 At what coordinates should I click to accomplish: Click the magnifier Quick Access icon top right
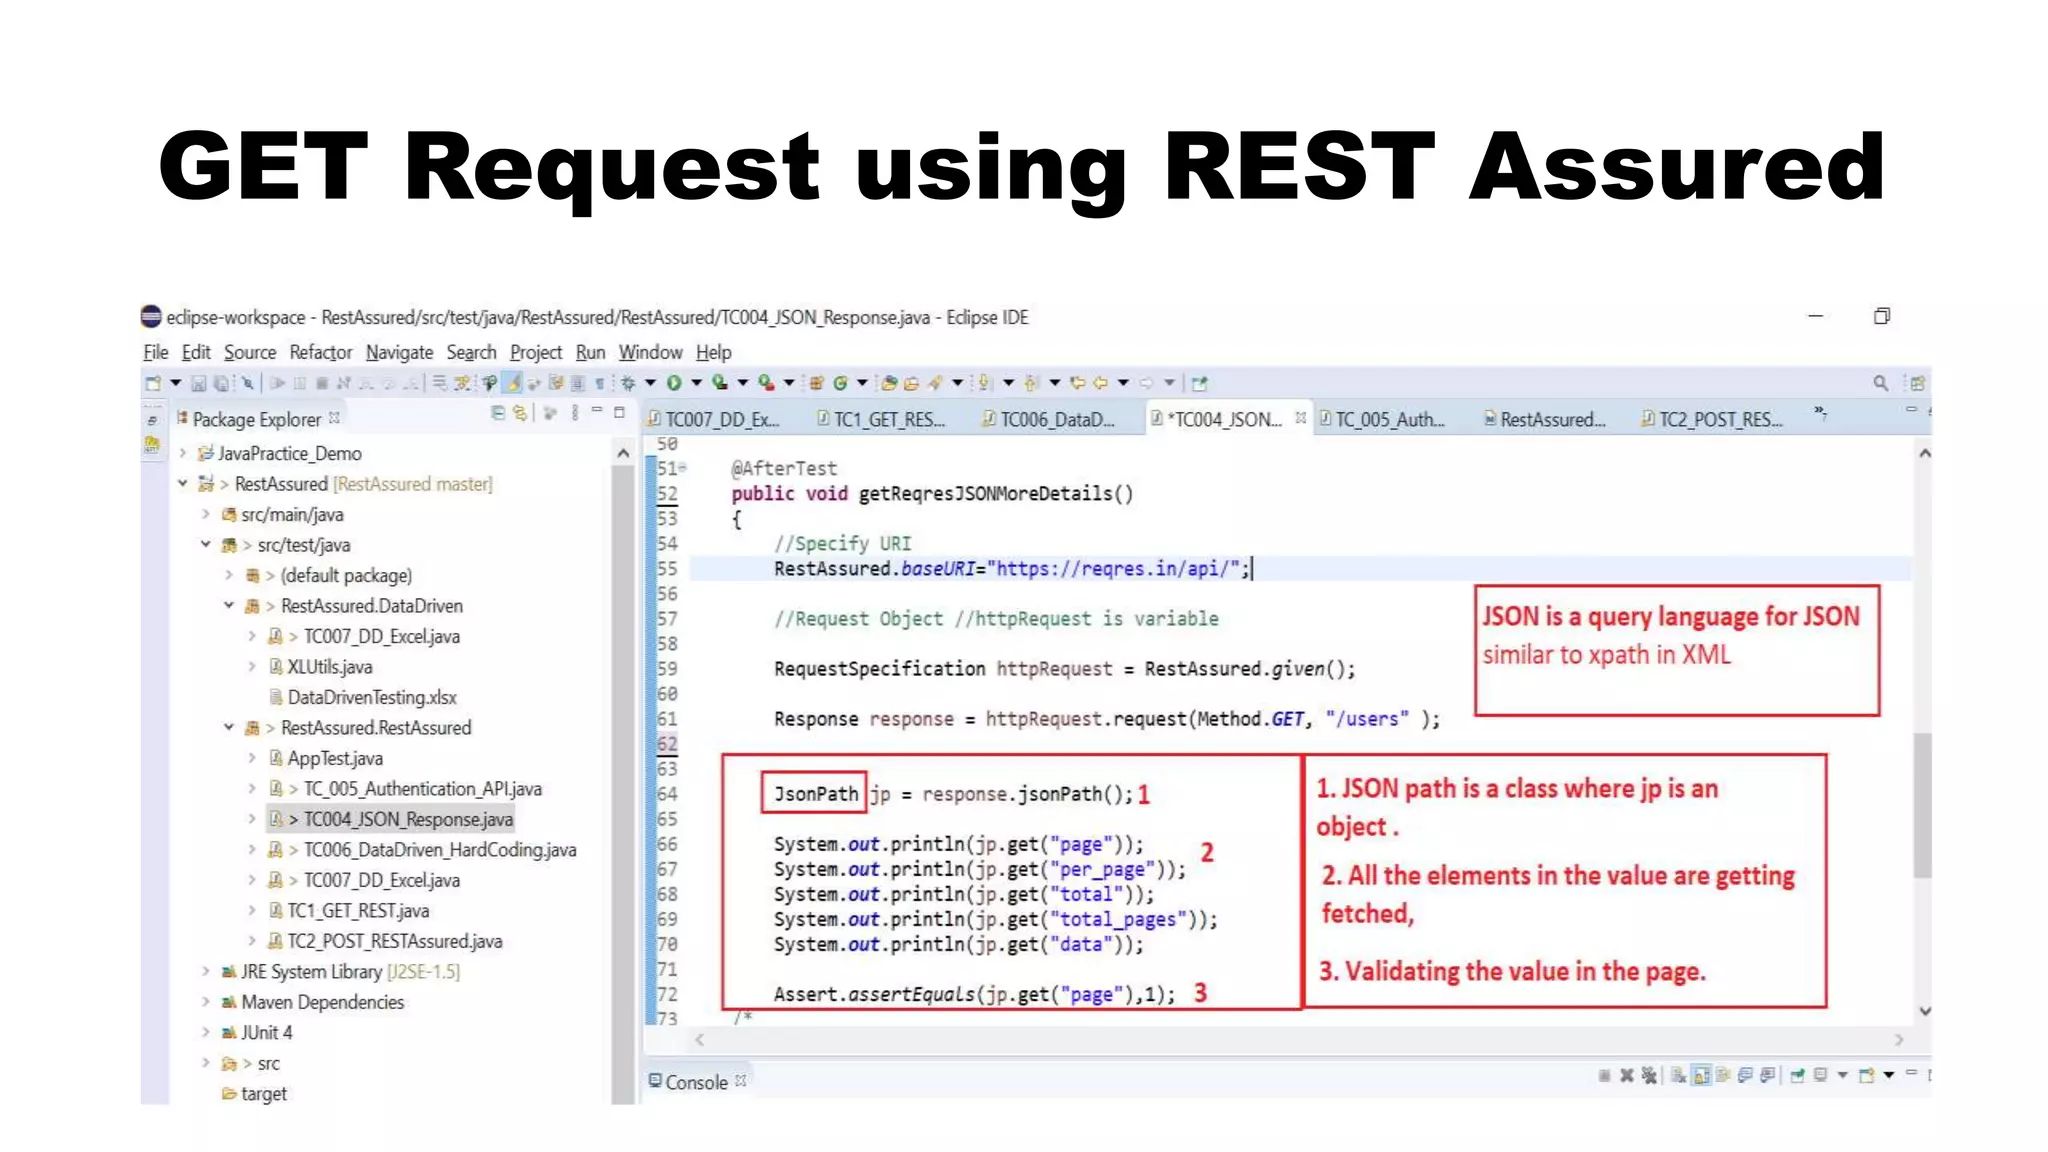coord(1880,383)
